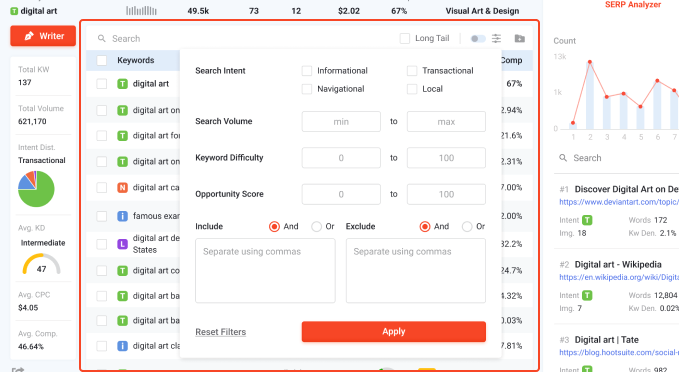Click the Search Volume min field
Viewport: 679px width, 372px height.
pos(341,122)
